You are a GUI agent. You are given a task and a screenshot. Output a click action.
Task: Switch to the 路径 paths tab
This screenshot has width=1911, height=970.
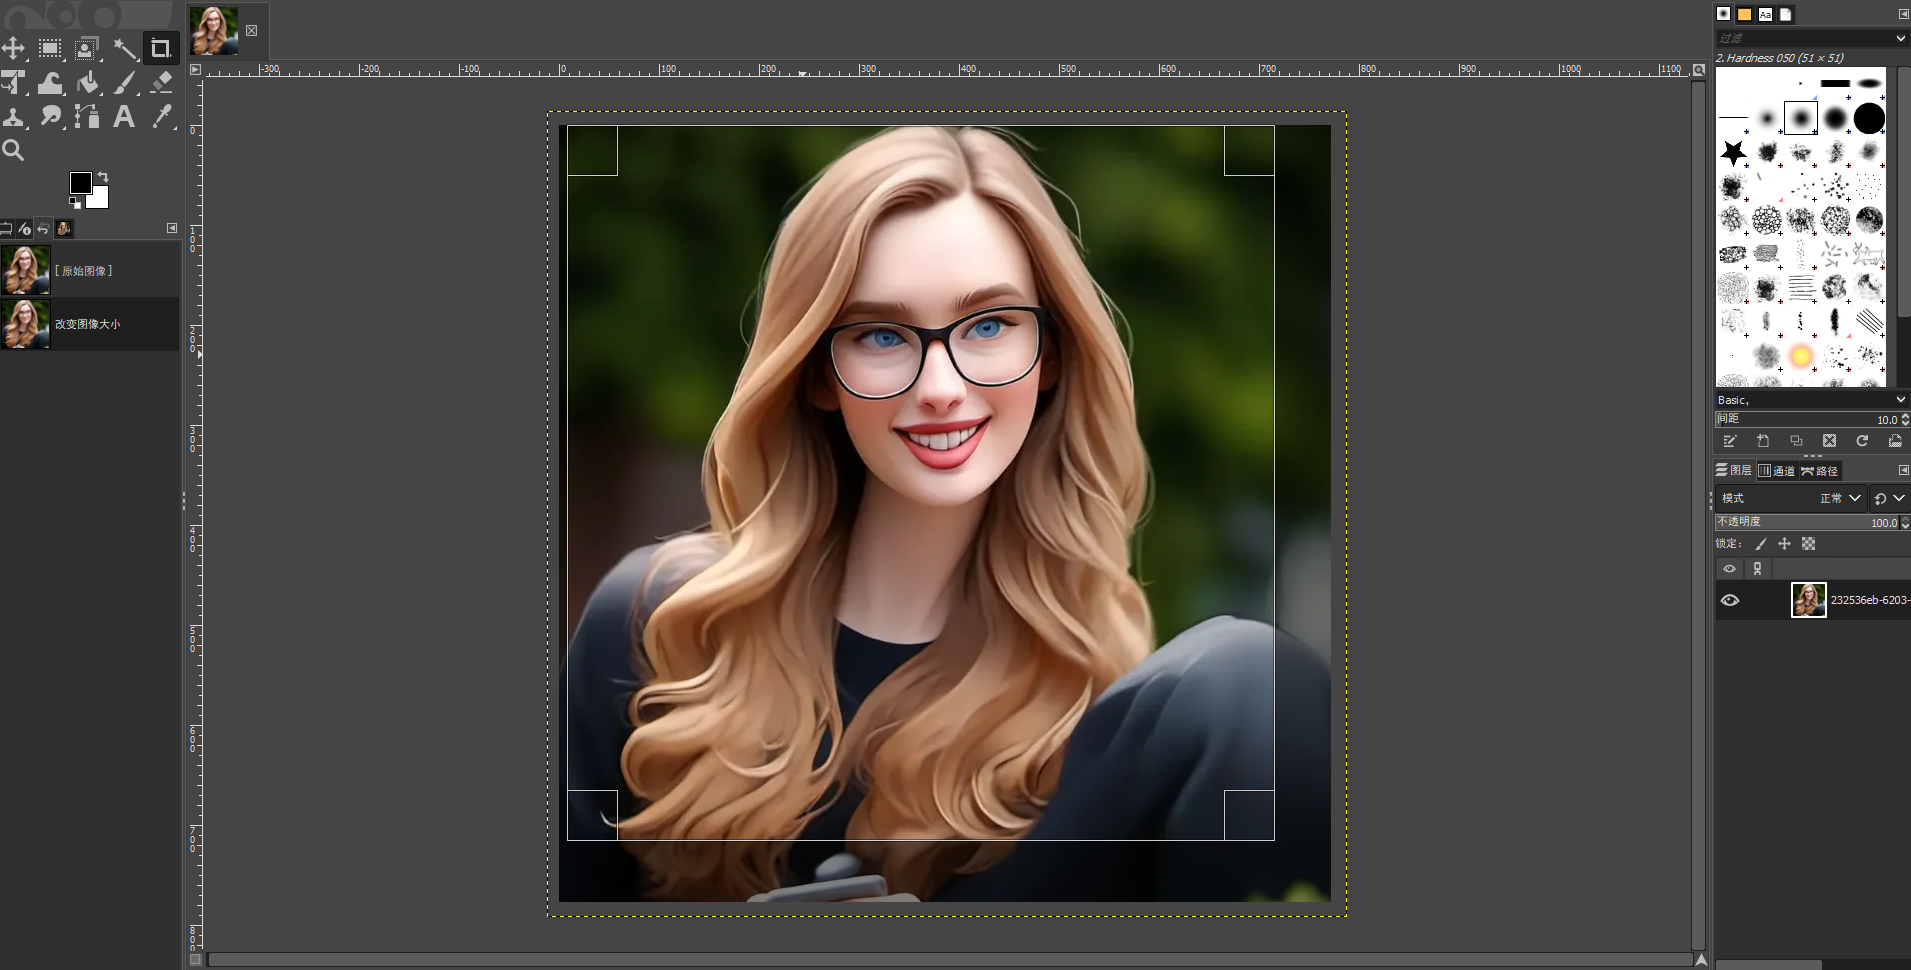1820,470
